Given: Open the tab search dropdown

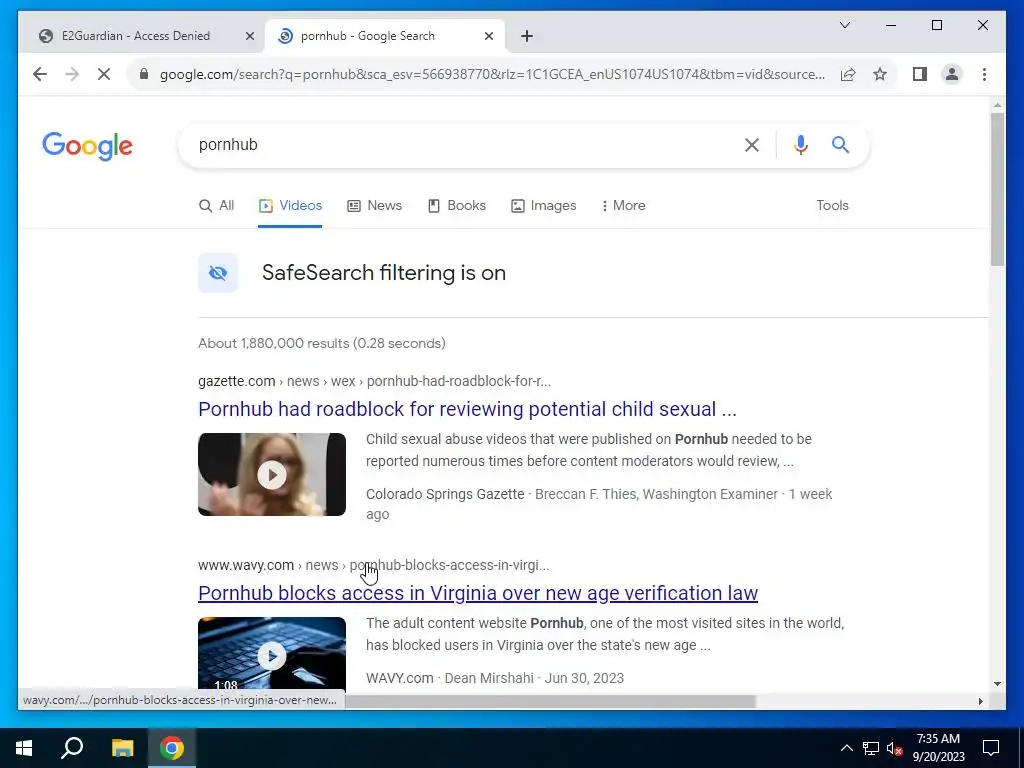Looking at the screenshot, I should (844, 25).
